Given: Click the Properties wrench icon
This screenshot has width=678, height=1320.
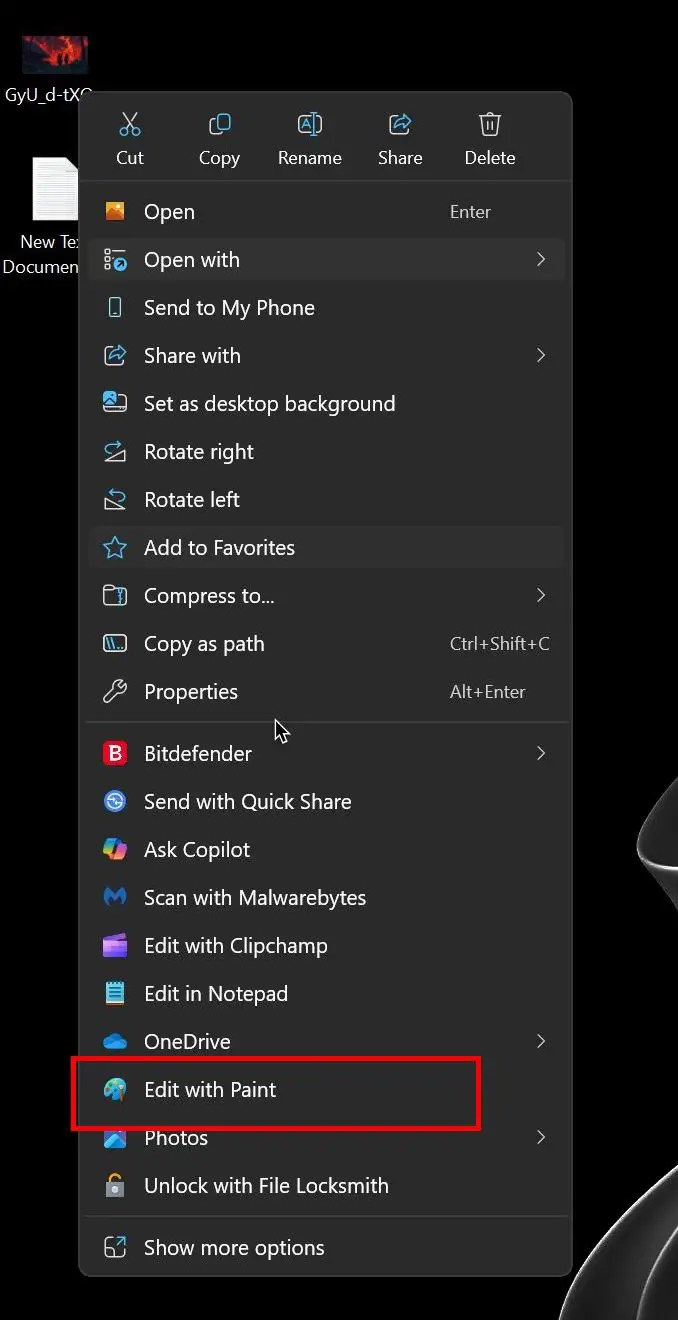Looking at the screenshot, I should [x=115, y=692].
